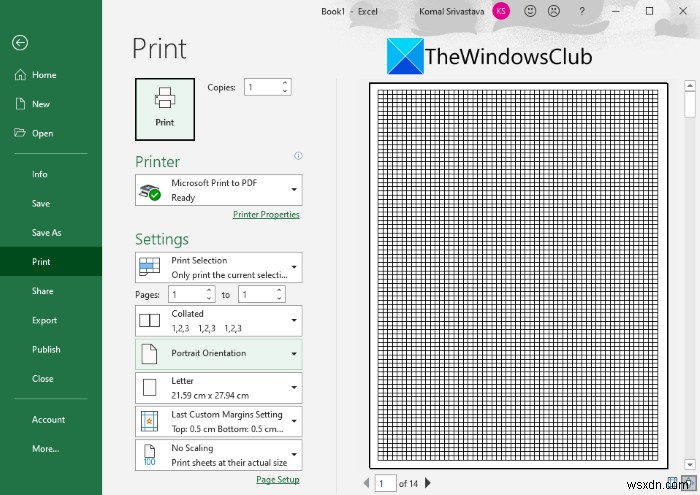Go to the previous preview page
The height and width of the screenshot is (495, 700).
(x=367, y=483)
